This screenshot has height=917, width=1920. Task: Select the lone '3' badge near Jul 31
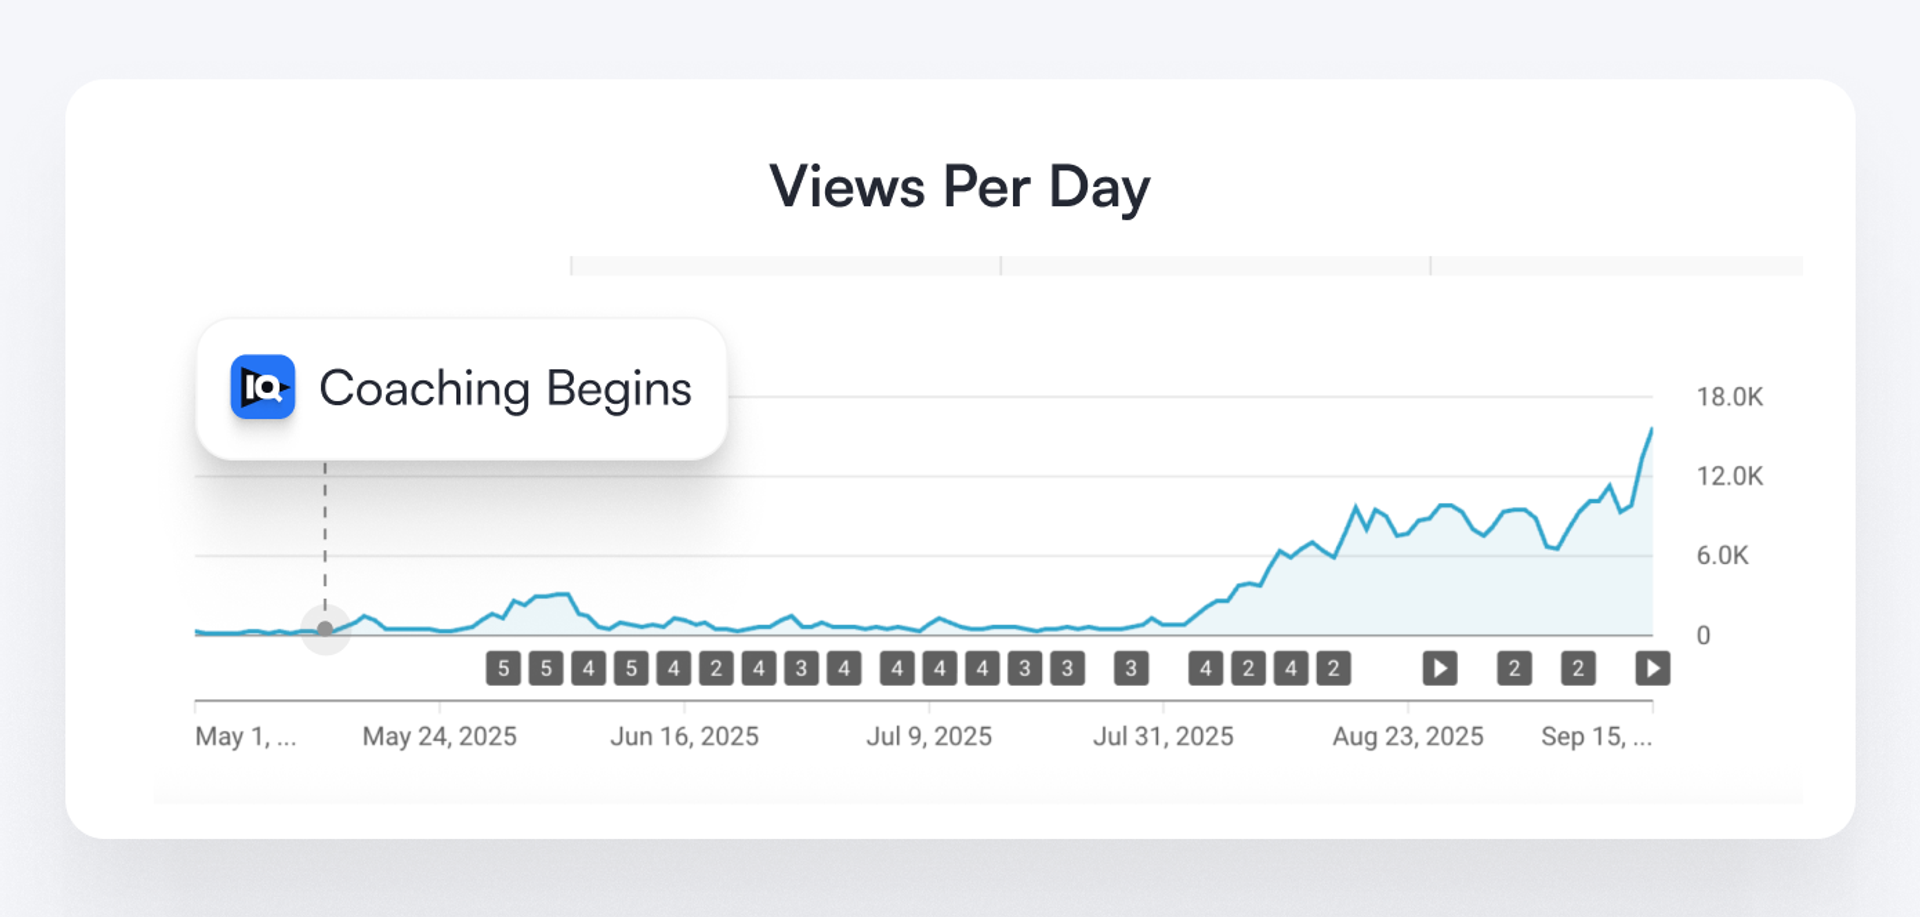(x=1131, y=668)
